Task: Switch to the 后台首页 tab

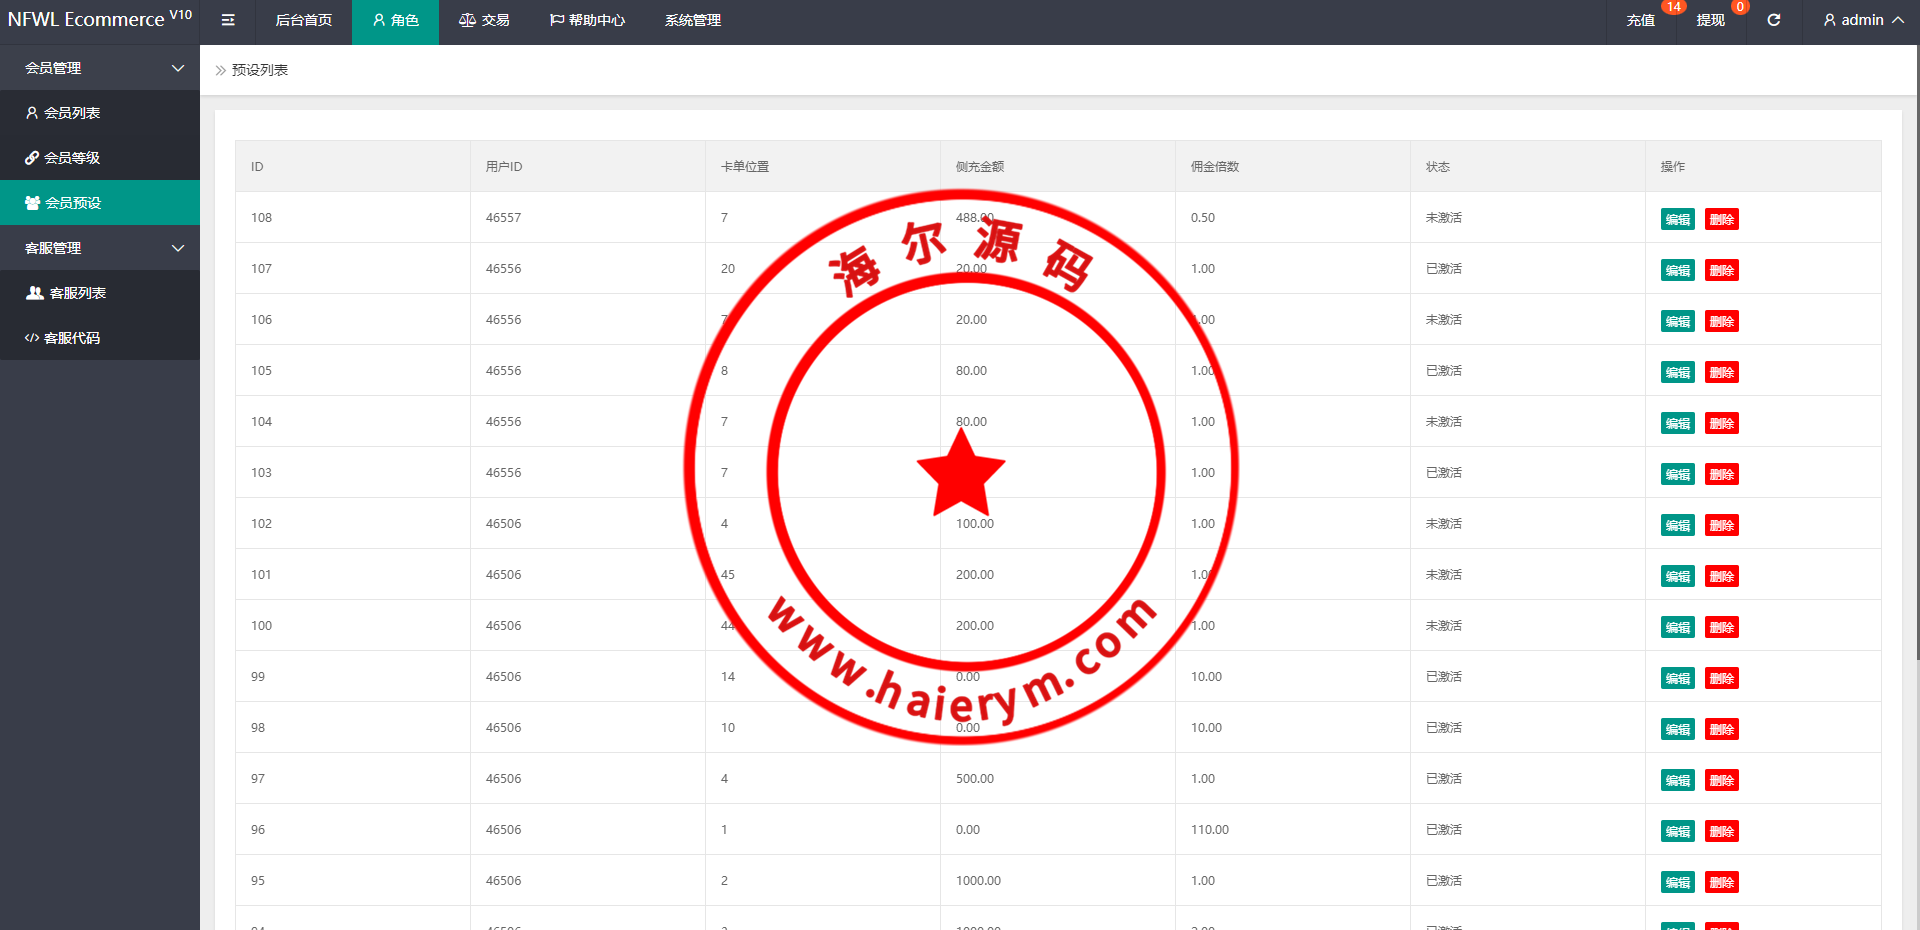Action: 303,20
